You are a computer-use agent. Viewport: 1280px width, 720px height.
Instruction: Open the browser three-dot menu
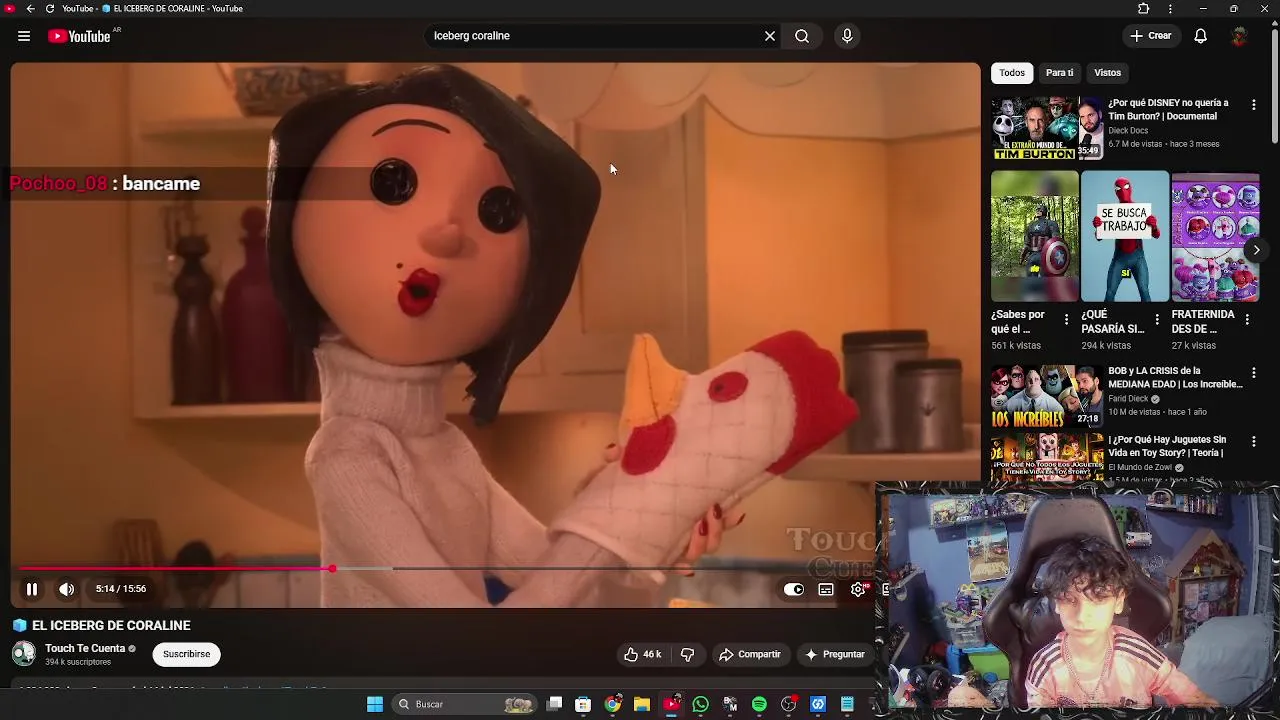point(1170,9)
